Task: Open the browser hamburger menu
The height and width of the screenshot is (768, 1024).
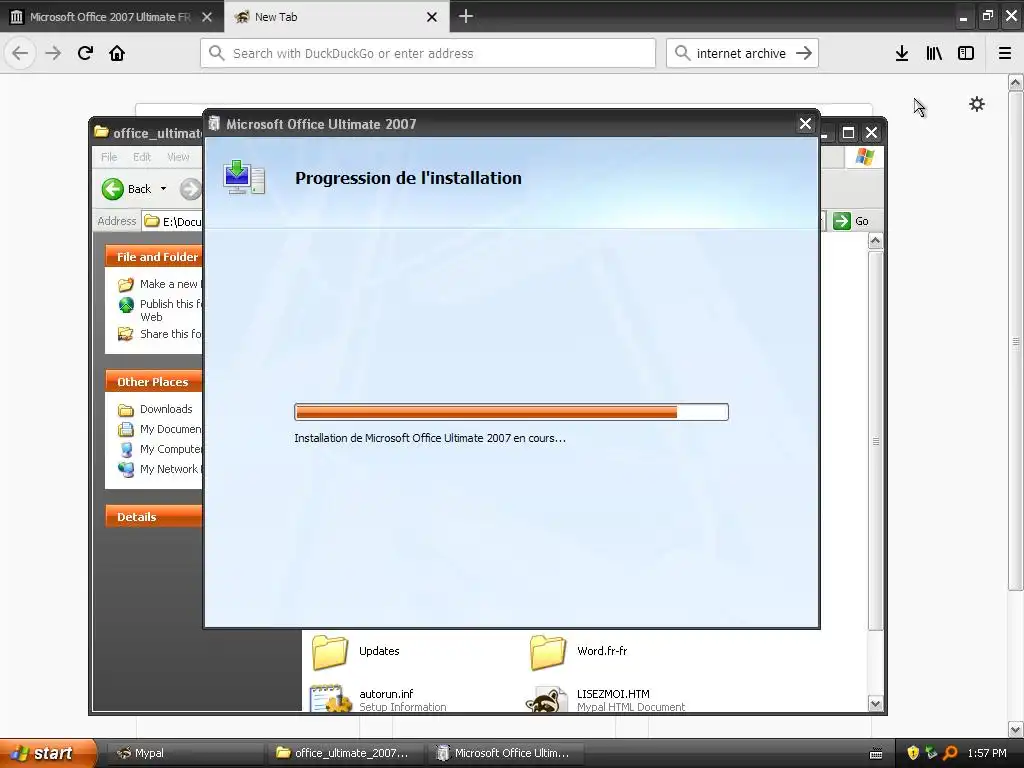Action: tap(1005, 53)
